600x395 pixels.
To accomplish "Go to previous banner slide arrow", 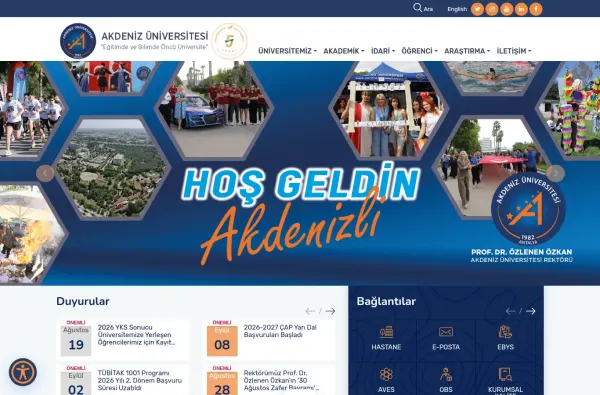I will [45, 173].
